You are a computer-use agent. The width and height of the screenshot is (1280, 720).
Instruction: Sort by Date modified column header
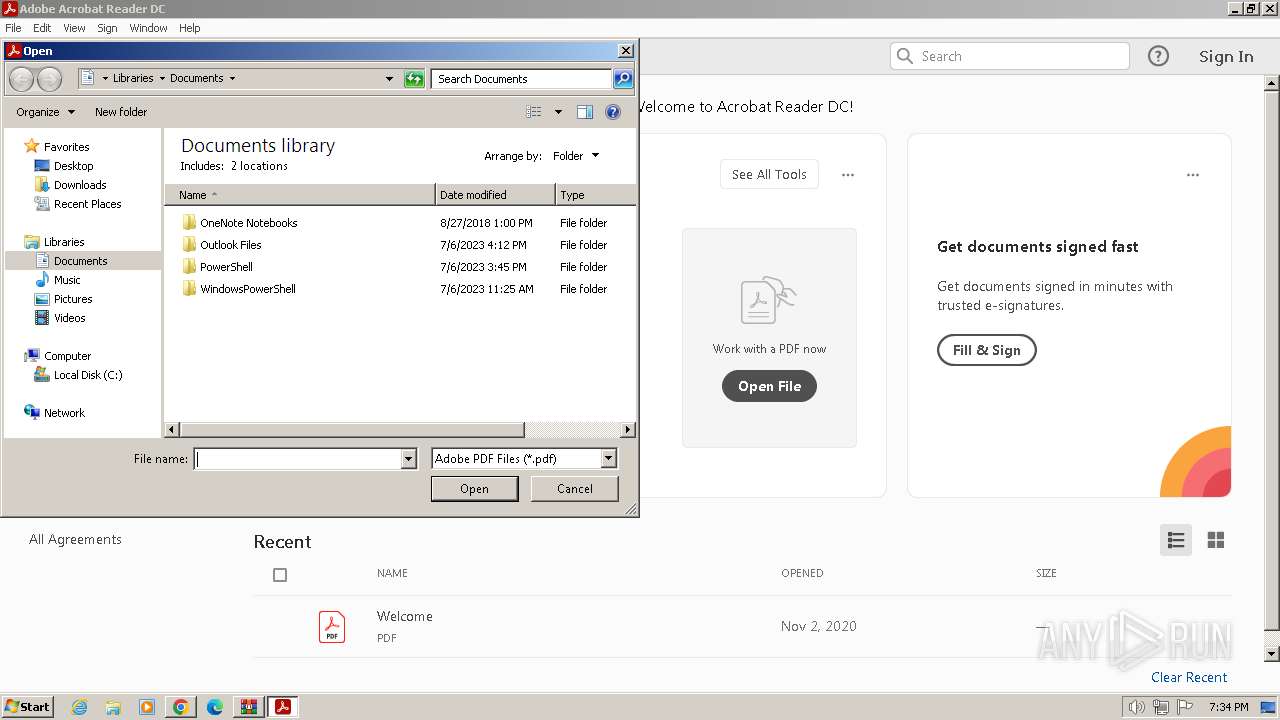click(495, 195)
